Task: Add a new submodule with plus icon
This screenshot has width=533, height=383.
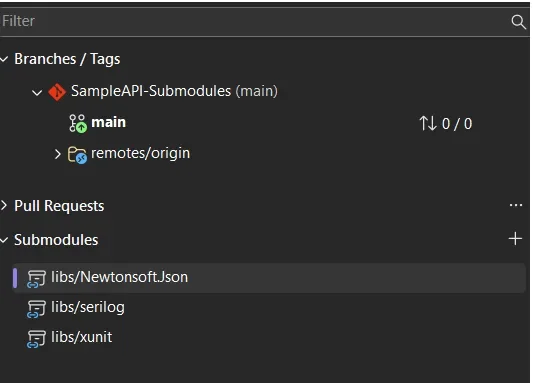Action: click(x=515, y=239)
